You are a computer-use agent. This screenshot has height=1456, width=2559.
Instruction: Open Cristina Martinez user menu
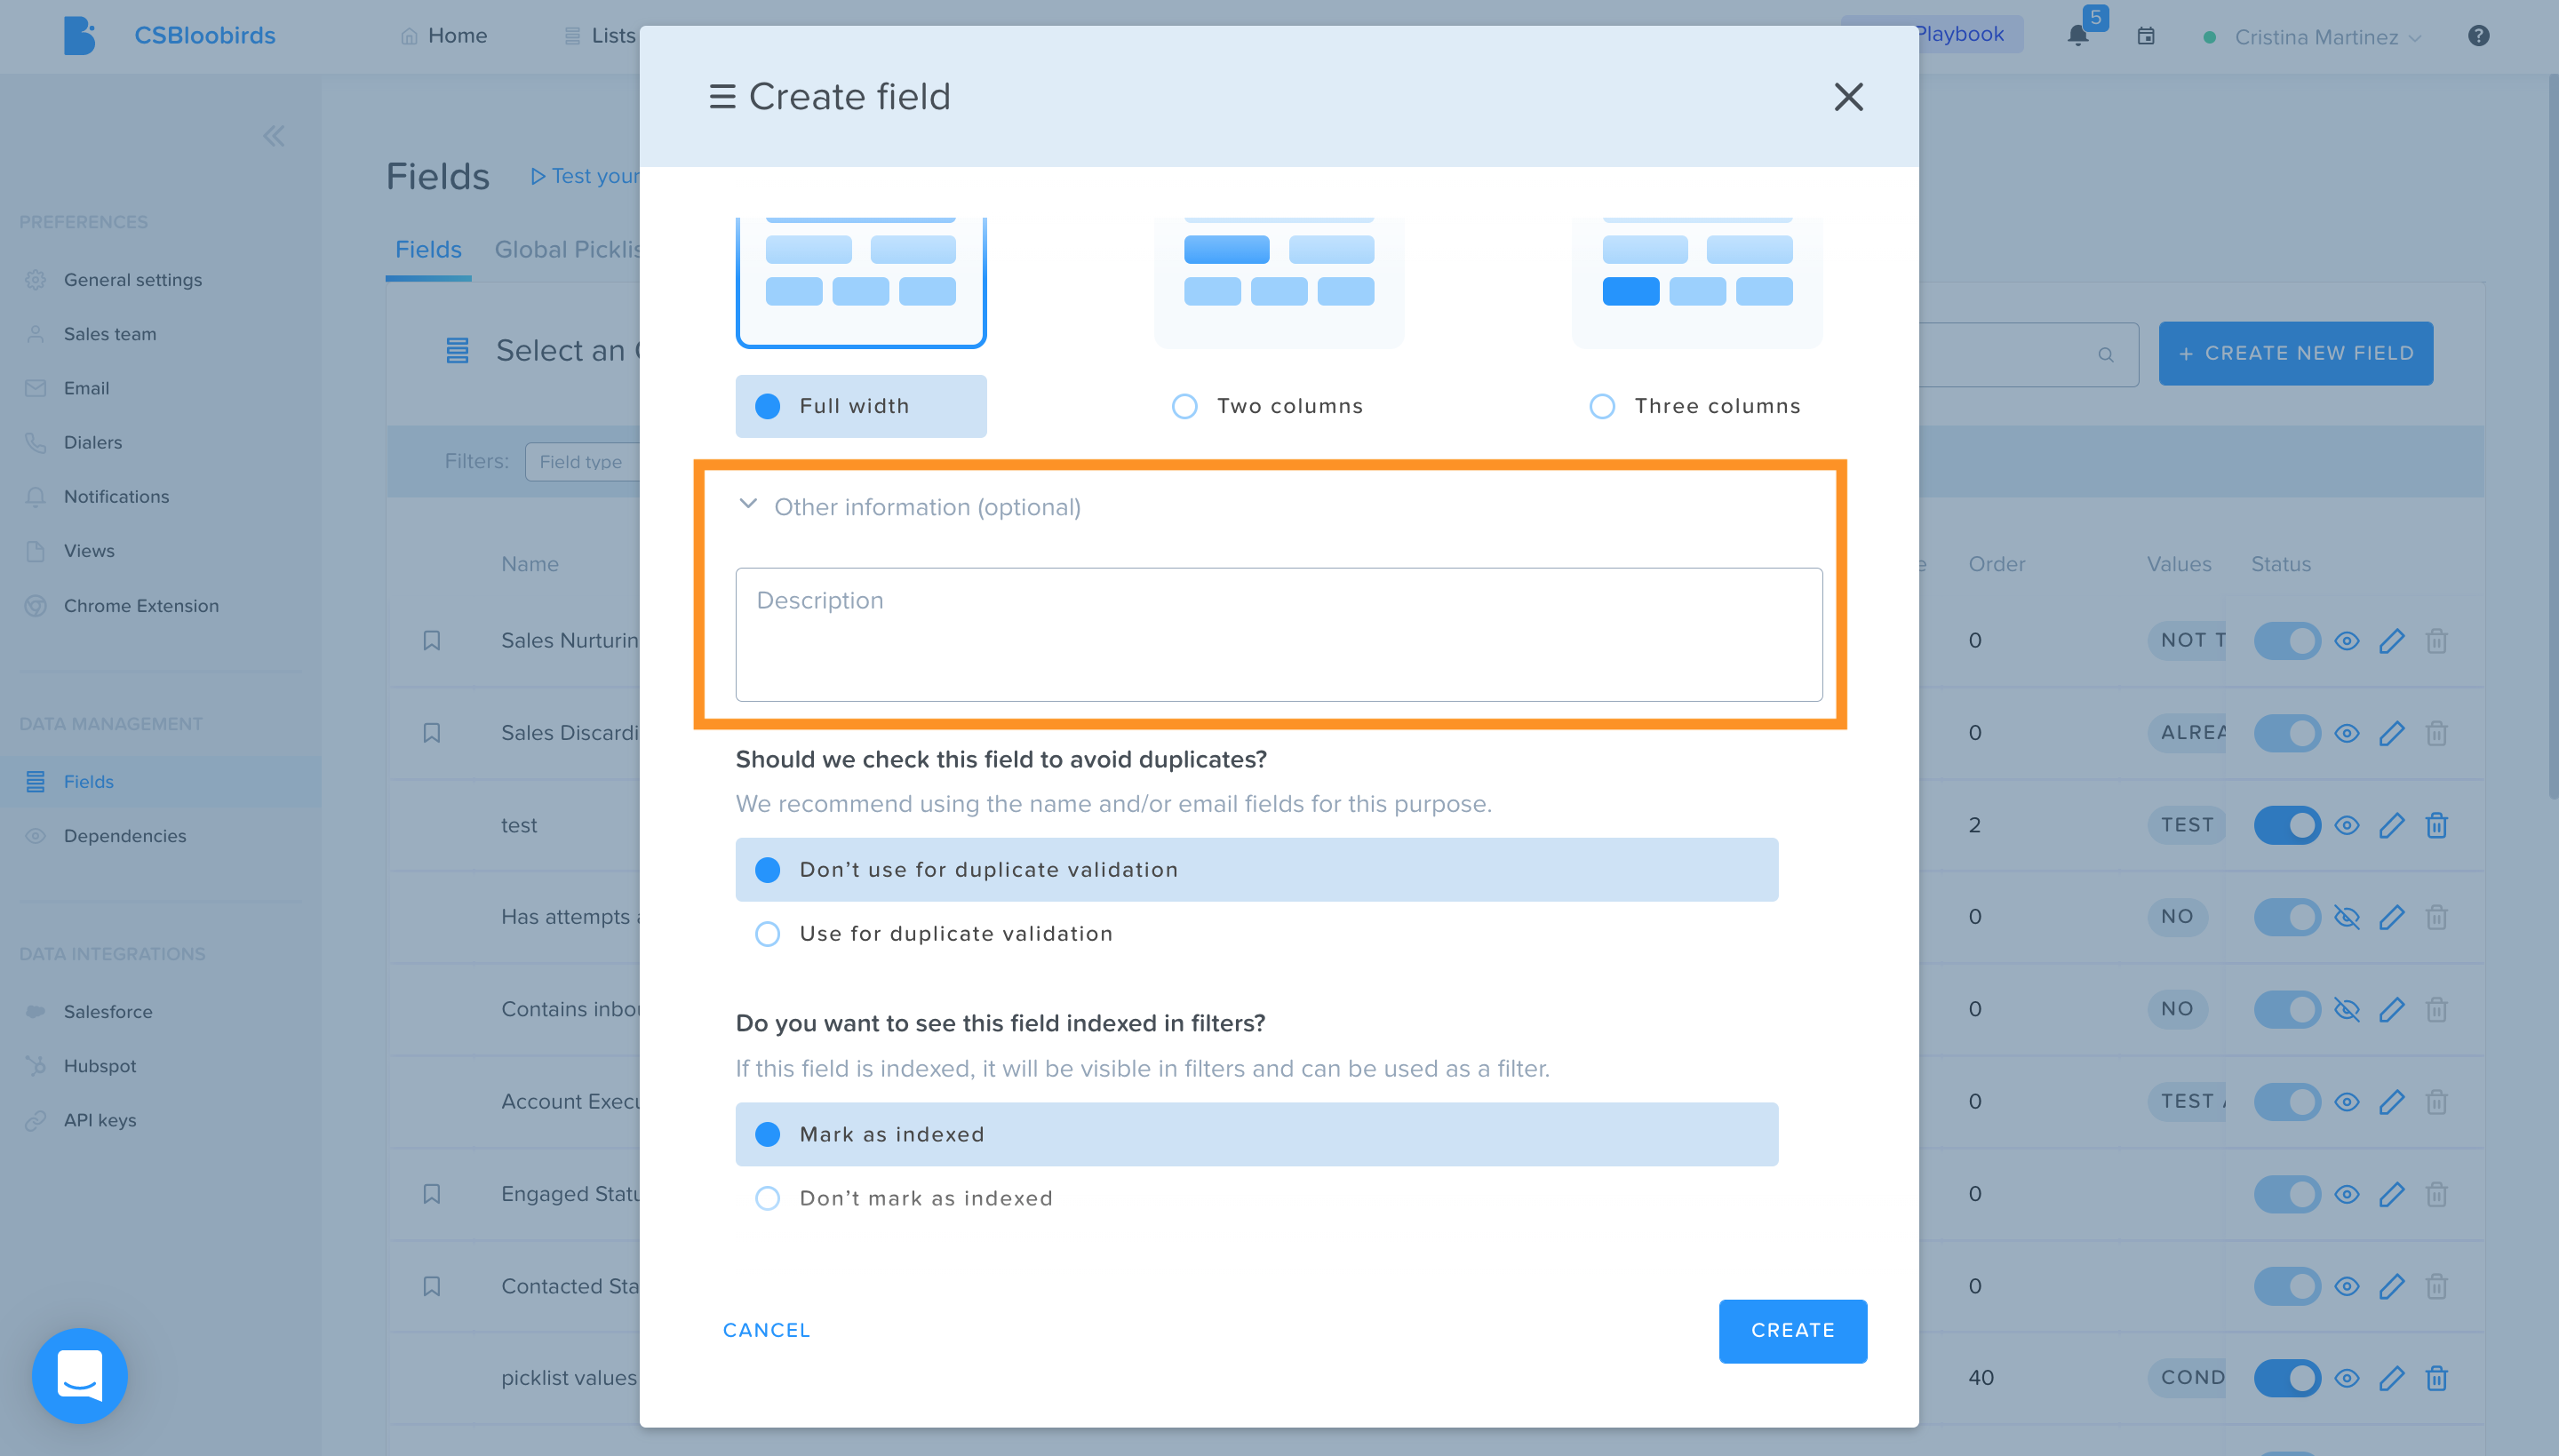coord(2313,37)
